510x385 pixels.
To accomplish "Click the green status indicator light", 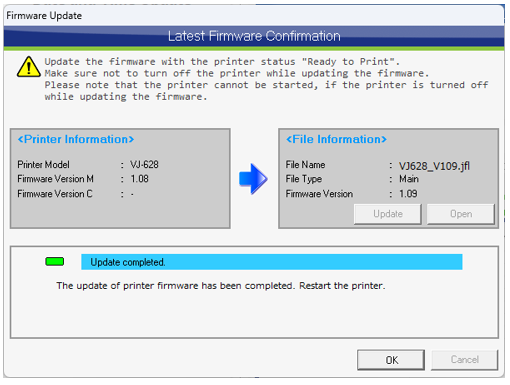I will point(55,262).
